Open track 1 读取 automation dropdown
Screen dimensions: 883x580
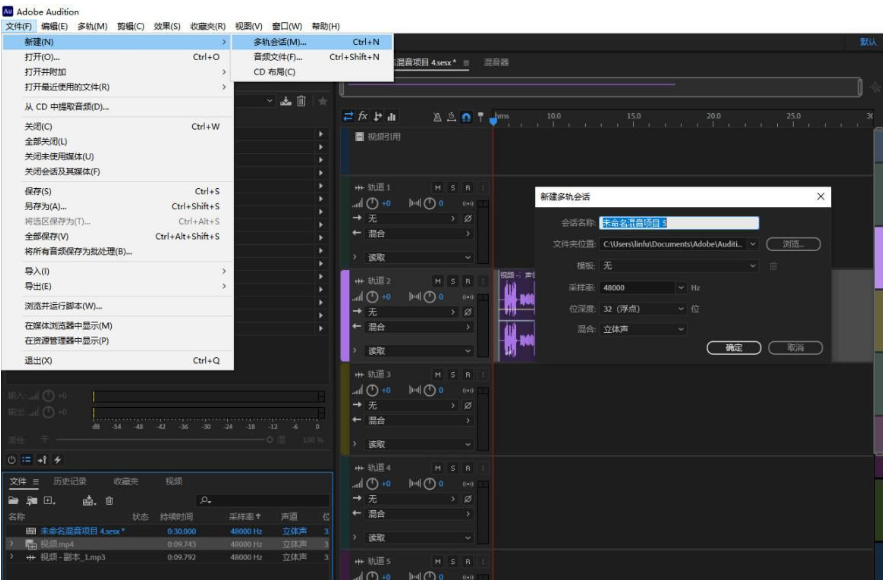[x=418, y=257]
